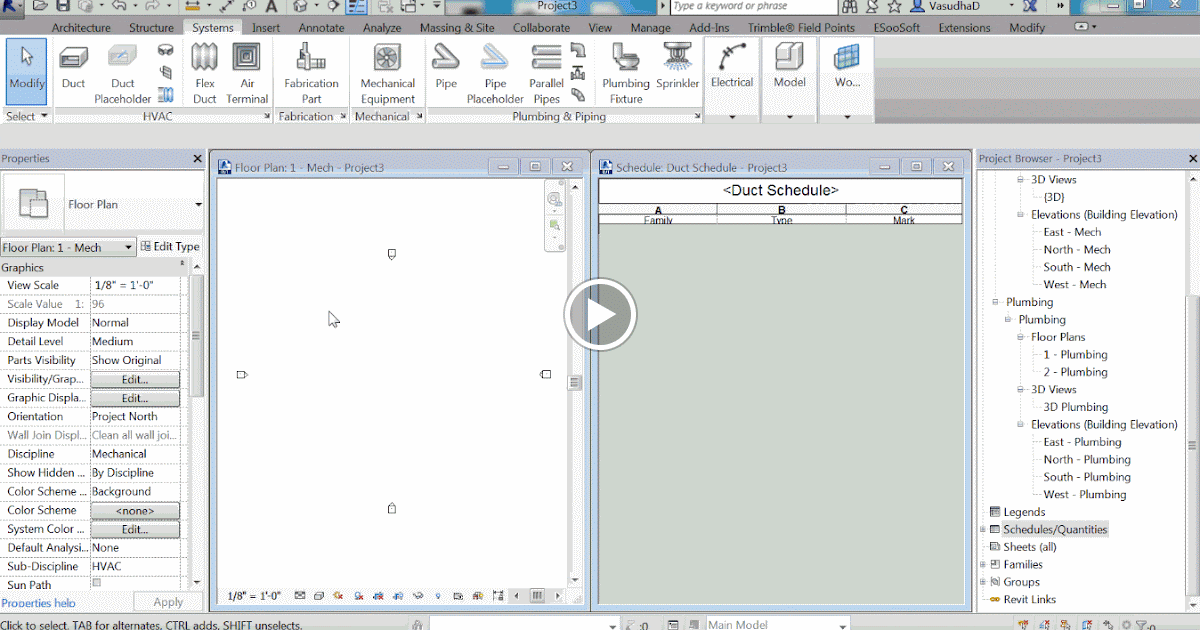Click the Color Scheme <none> button
The height and width of the screenshot is (630, 1200).
click(x=135, y=510)
